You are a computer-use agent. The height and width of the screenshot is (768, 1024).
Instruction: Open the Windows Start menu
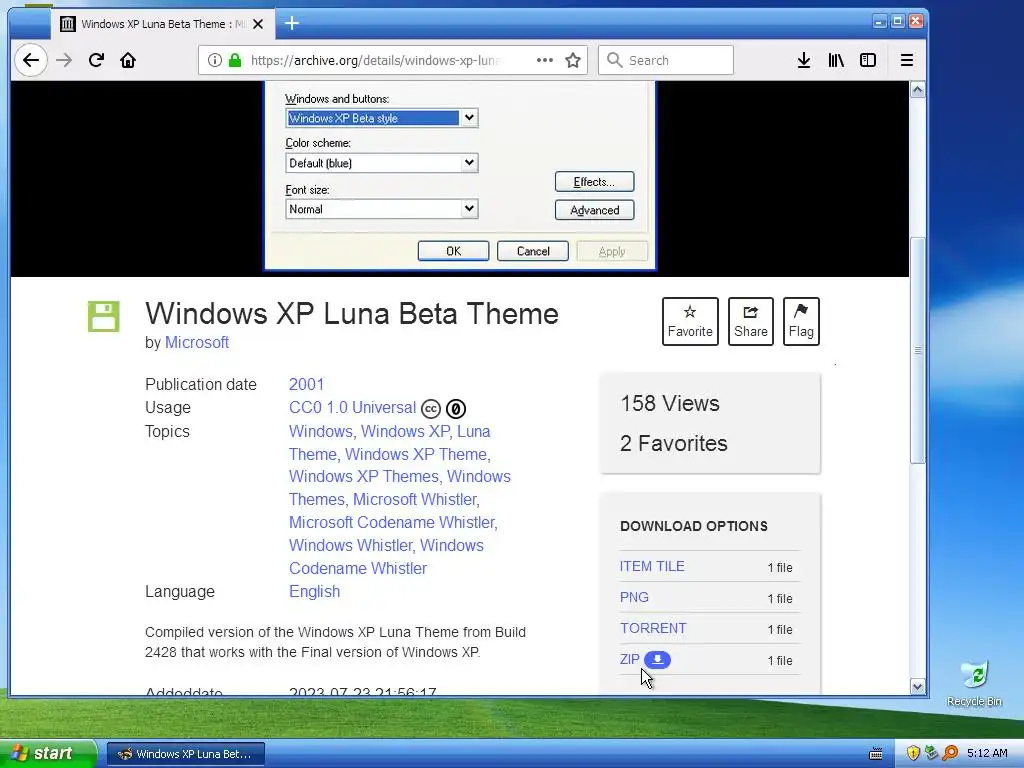[x=49, y=753]
